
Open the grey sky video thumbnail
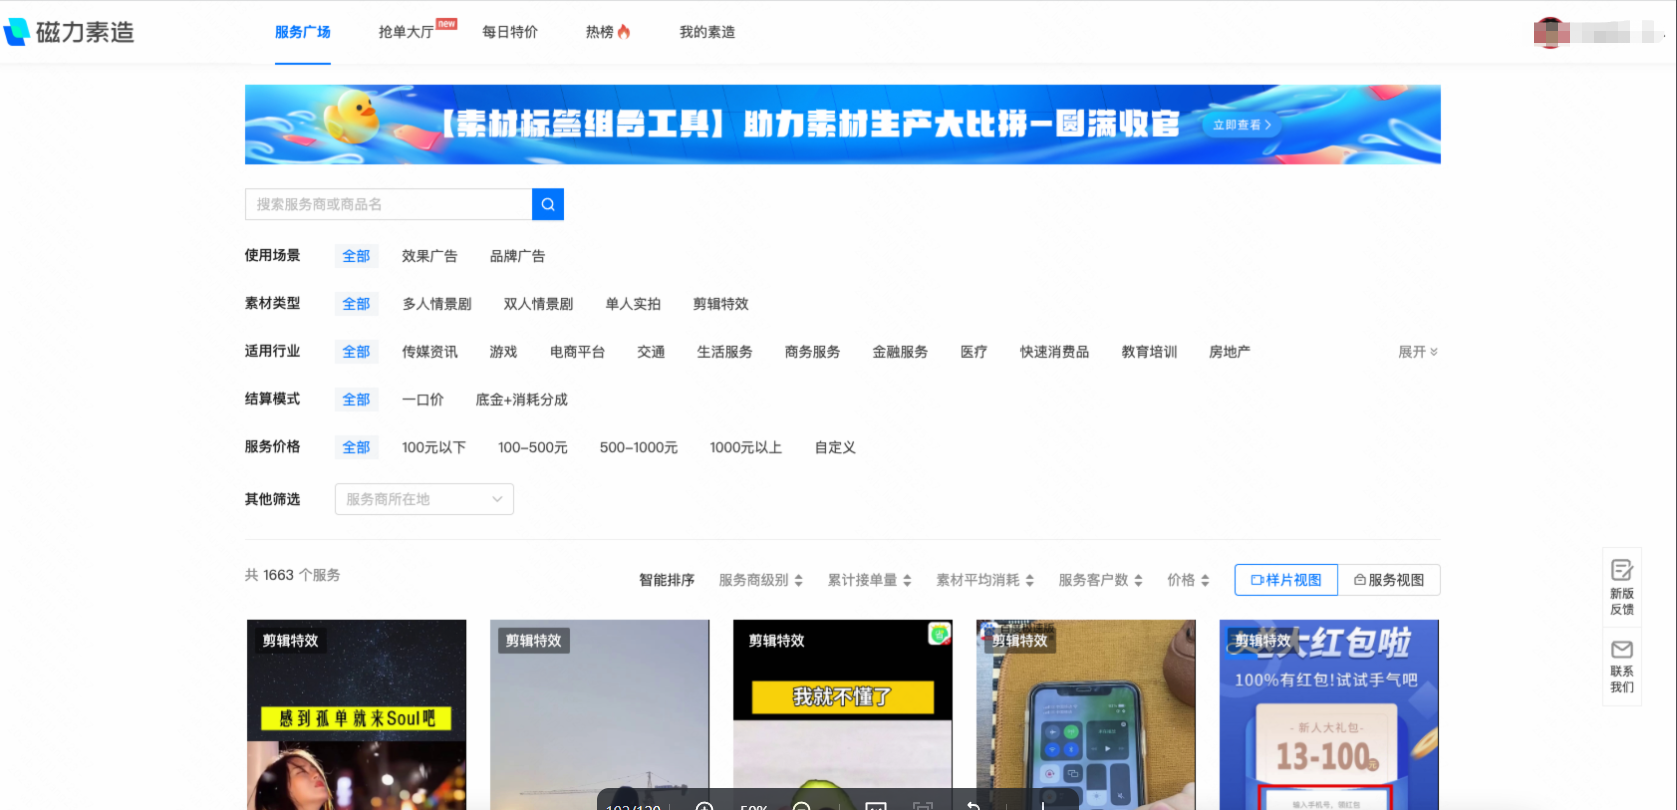(x=600, y=715)
